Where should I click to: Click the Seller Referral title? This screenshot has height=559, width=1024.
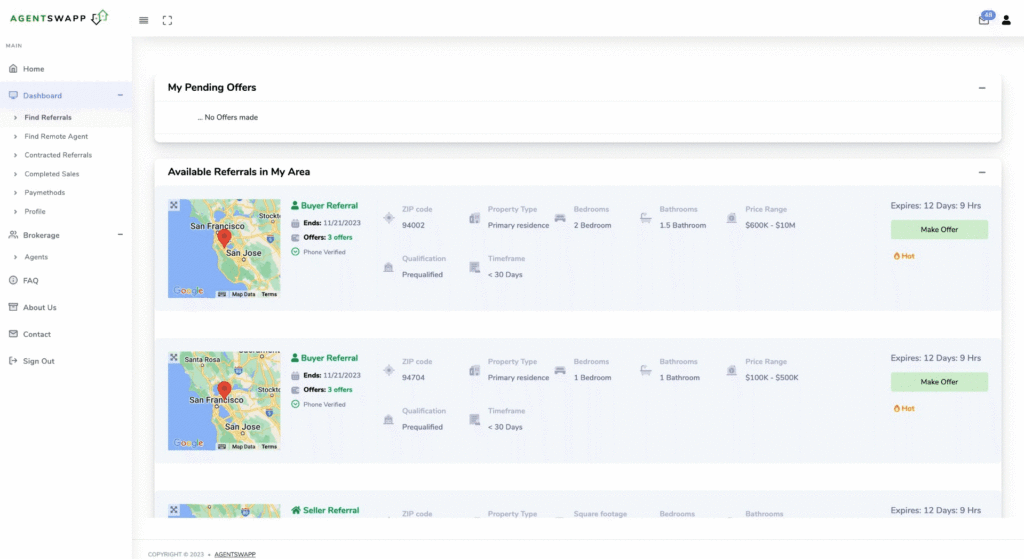[x=331, y=510]
